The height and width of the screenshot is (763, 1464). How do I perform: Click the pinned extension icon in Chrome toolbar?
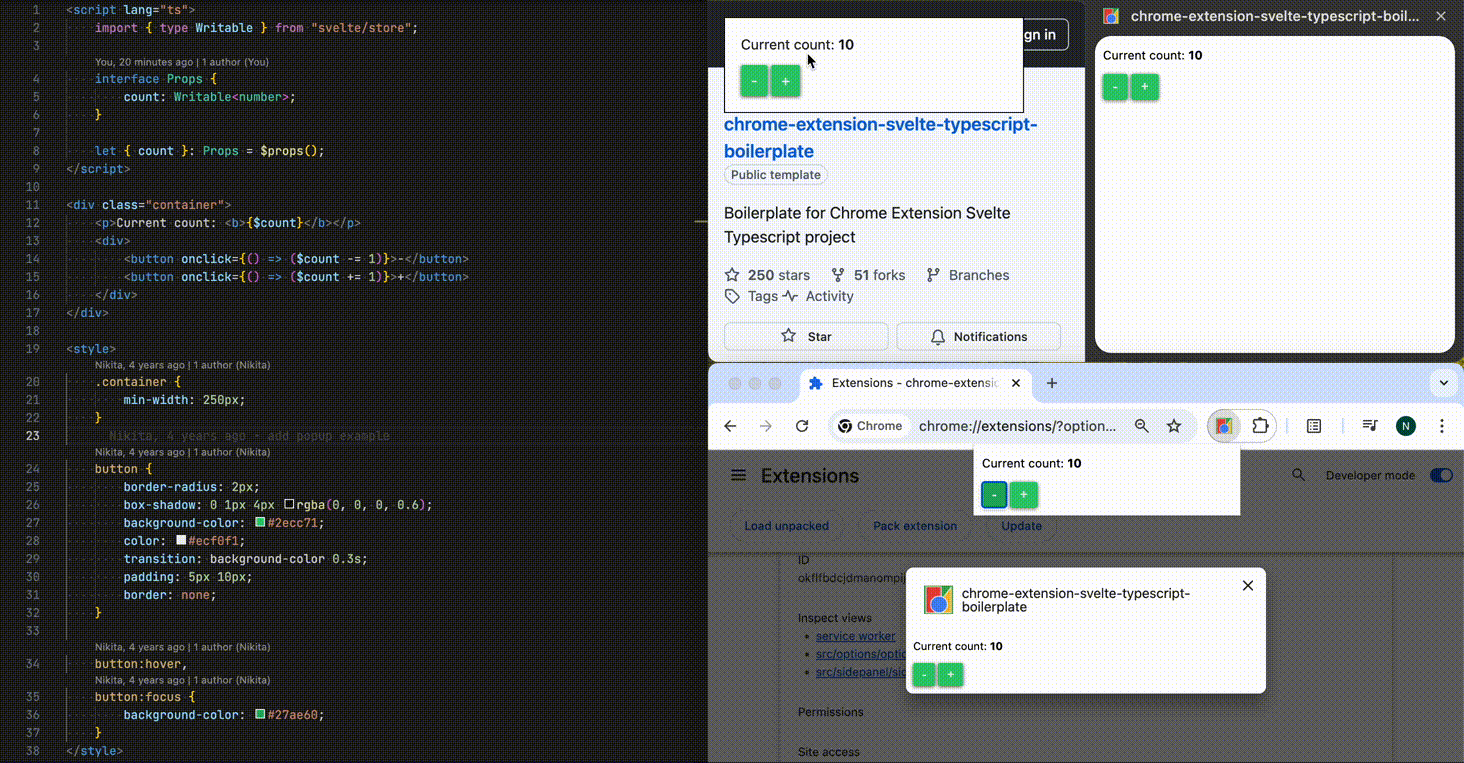(x=1223, y=426)
